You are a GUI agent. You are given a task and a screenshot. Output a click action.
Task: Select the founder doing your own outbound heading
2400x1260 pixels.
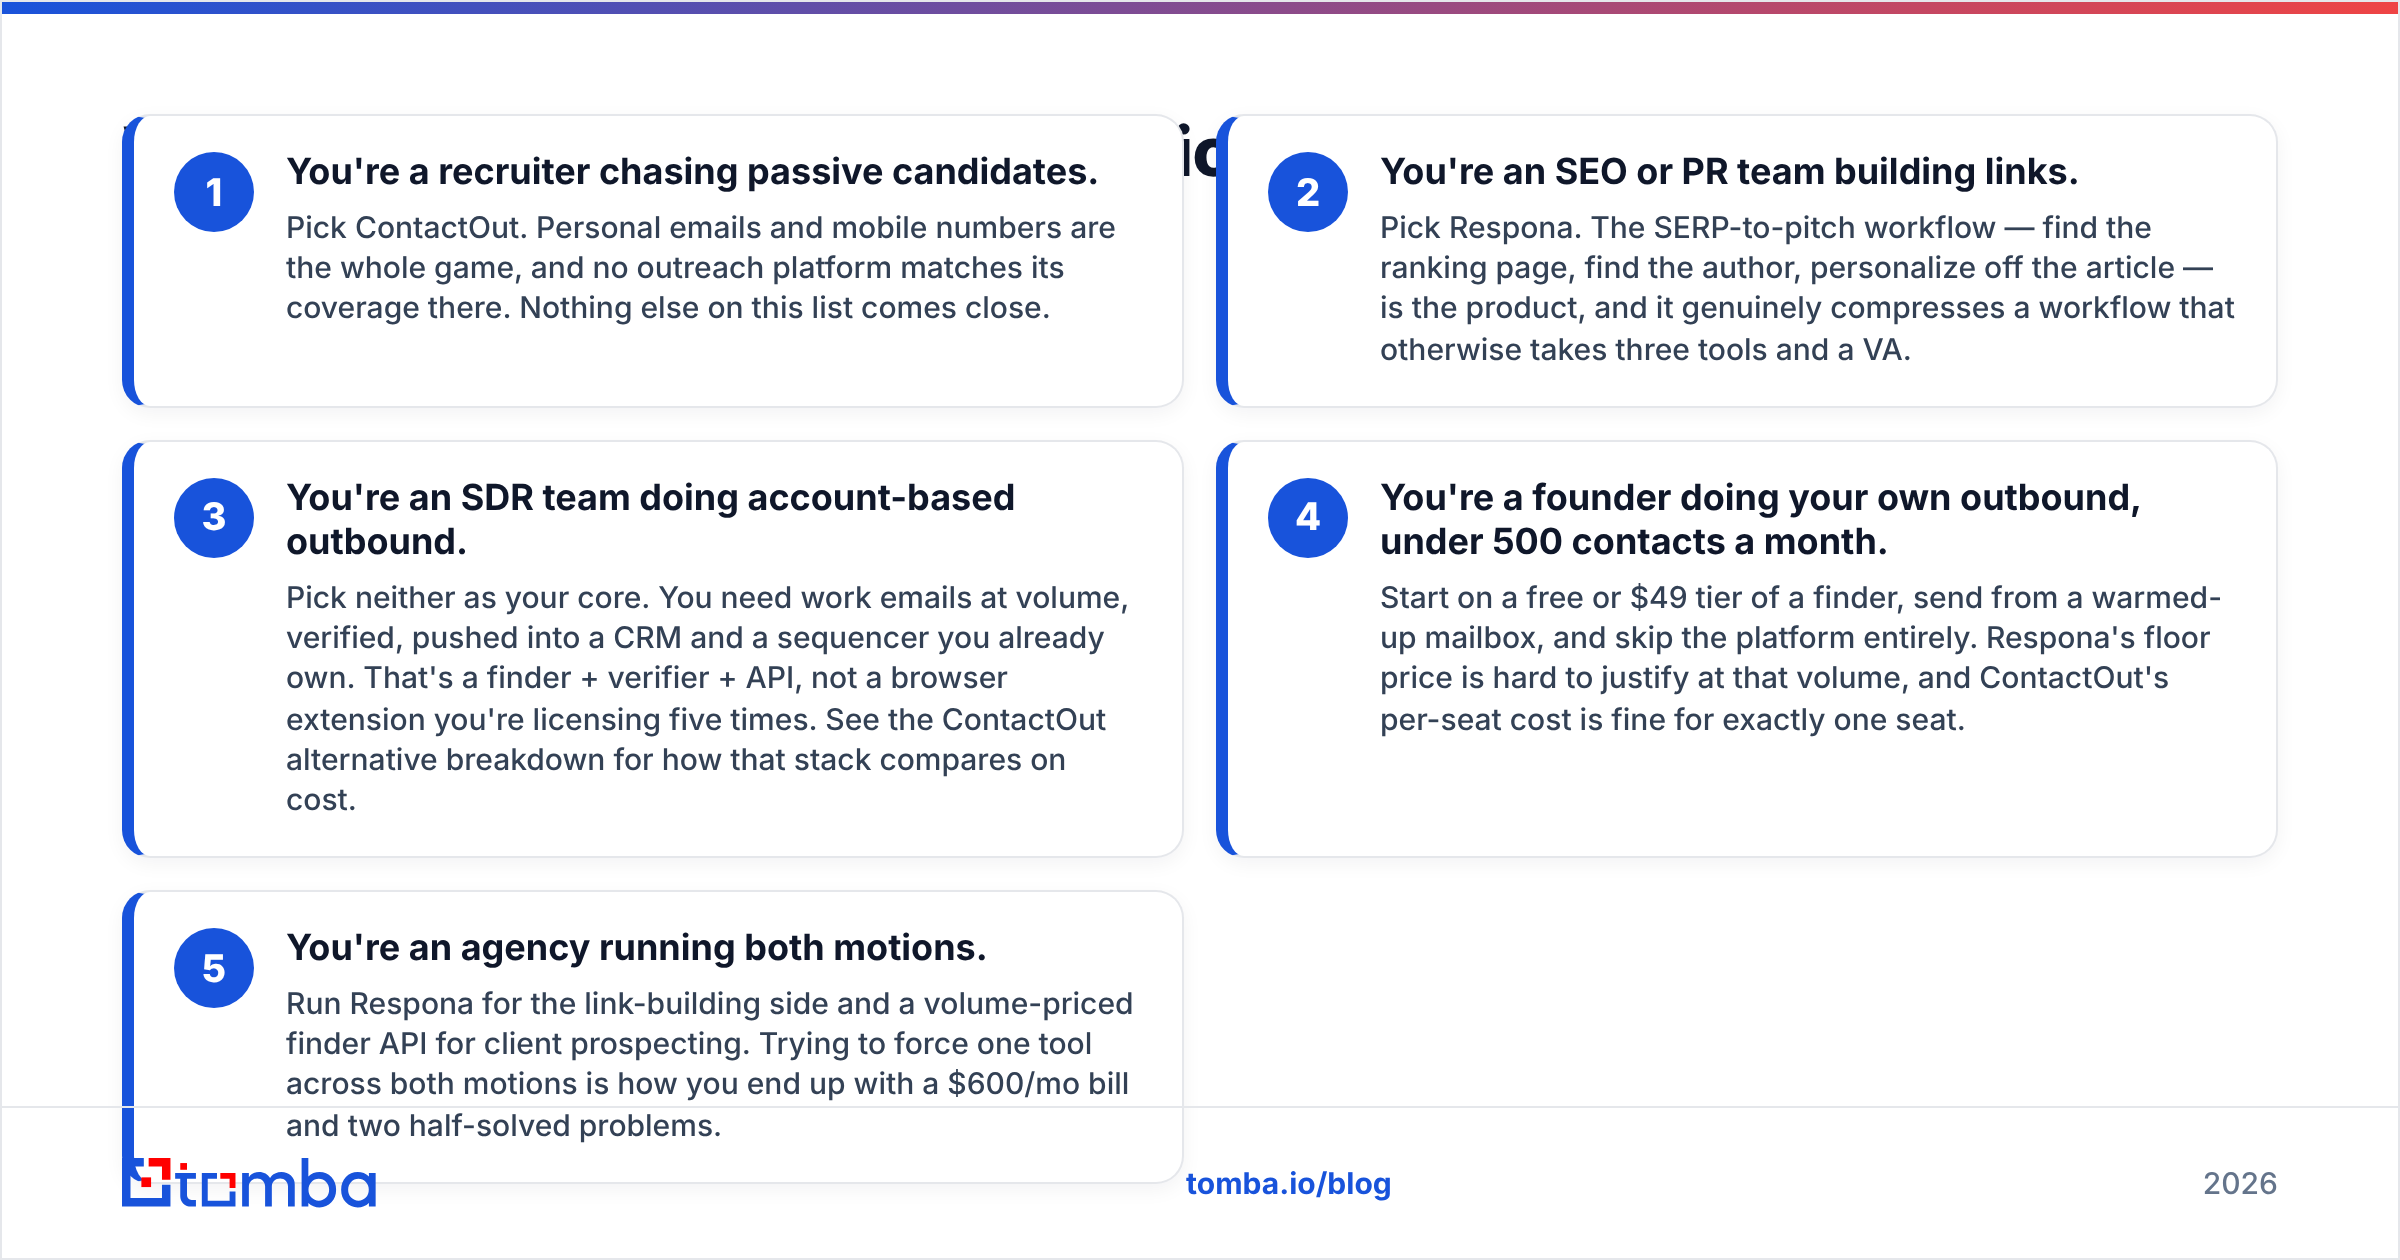tap(1760, 519)
